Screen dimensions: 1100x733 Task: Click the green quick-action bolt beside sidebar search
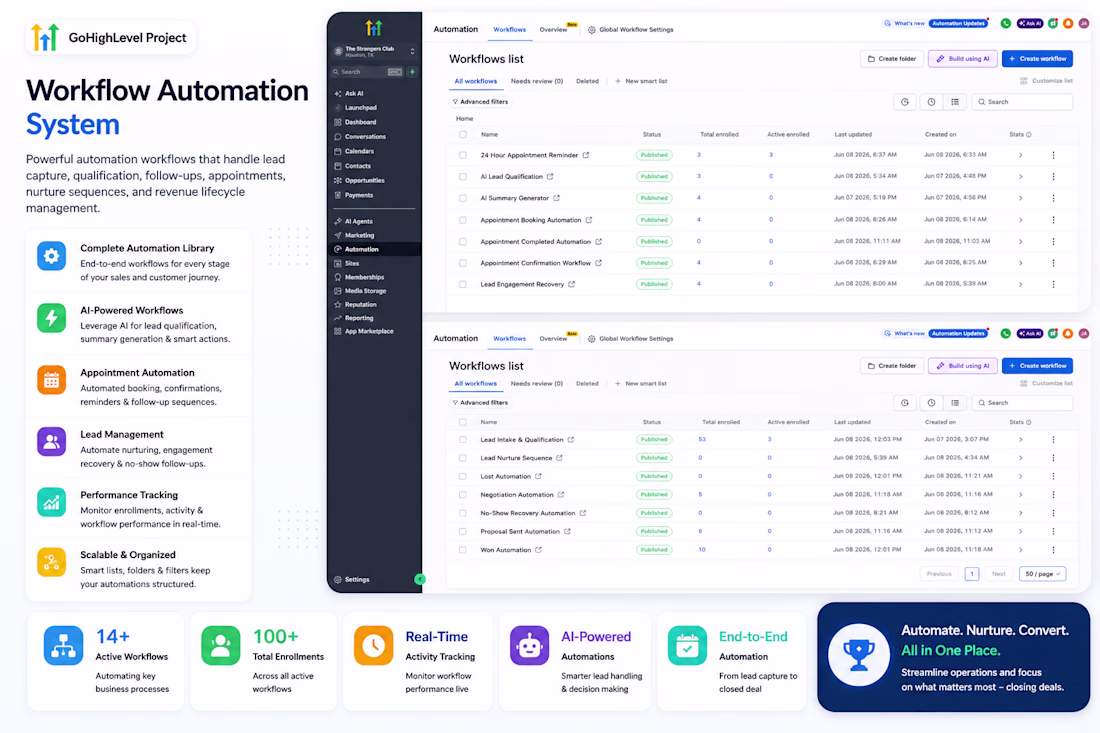pos(412,72)
